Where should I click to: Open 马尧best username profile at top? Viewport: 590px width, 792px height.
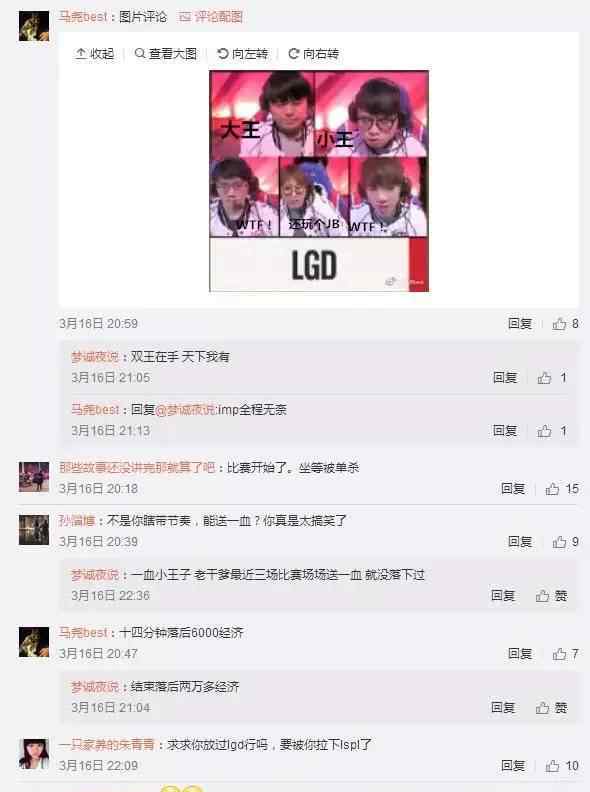pos(83,17)
